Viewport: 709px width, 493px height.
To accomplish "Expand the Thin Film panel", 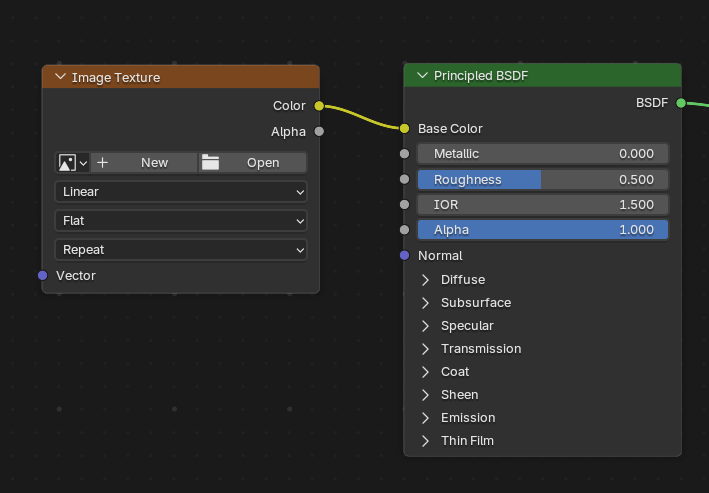I will tap(425, 441).
